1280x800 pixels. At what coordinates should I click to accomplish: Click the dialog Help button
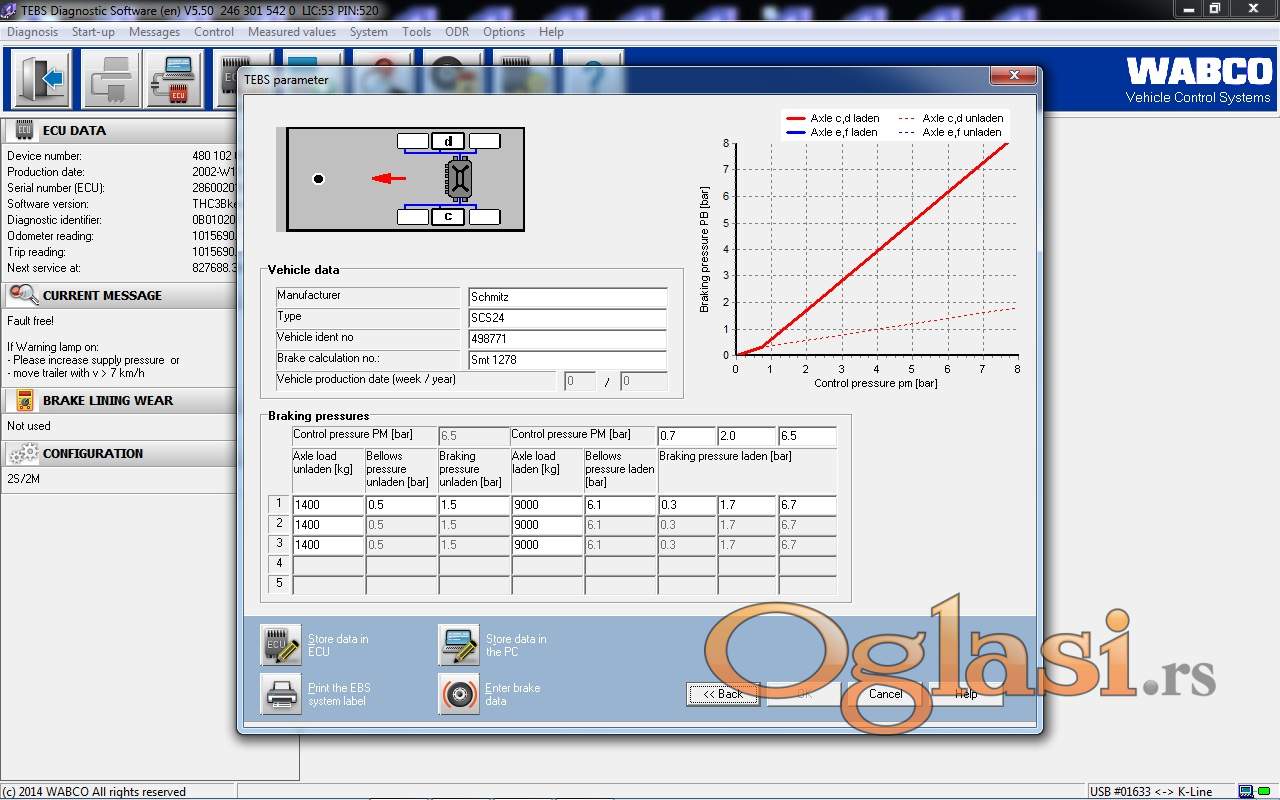[x=966, y=694]
